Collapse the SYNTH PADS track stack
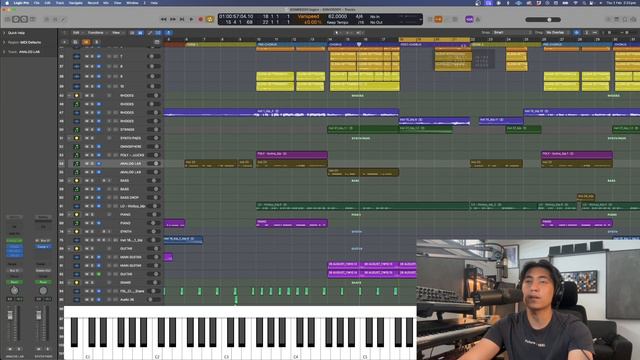 pyautogui.click(x=69, y=138)
